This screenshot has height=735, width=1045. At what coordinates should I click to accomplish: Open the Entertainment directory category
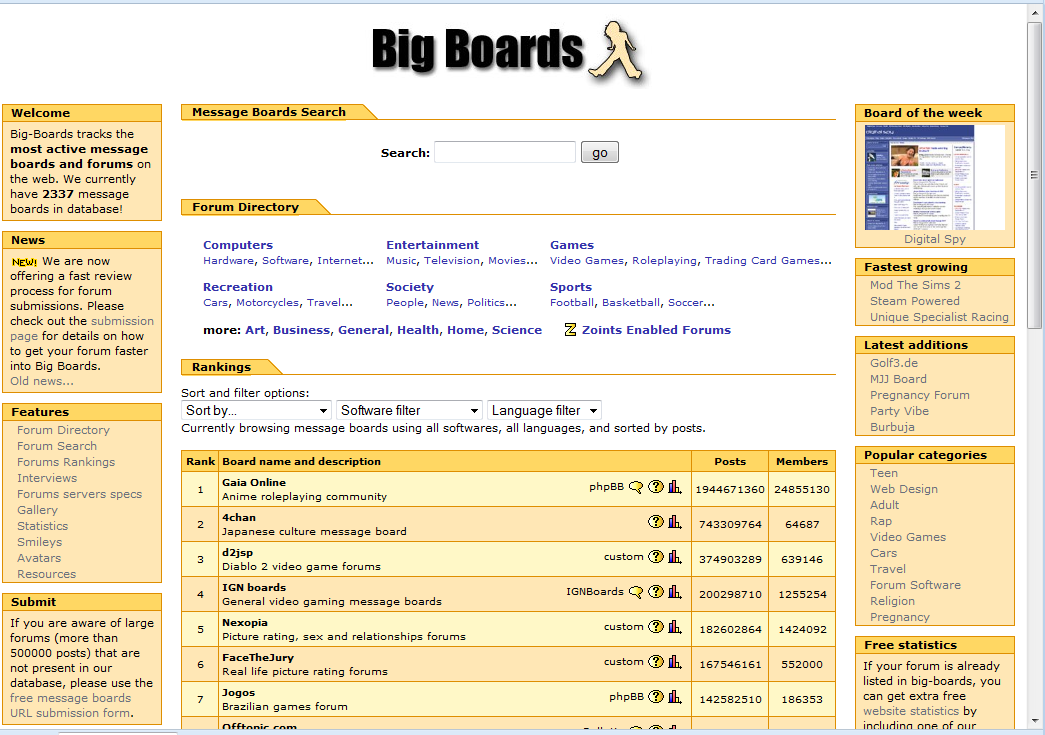pyautogui.click(x=433, y=245)
